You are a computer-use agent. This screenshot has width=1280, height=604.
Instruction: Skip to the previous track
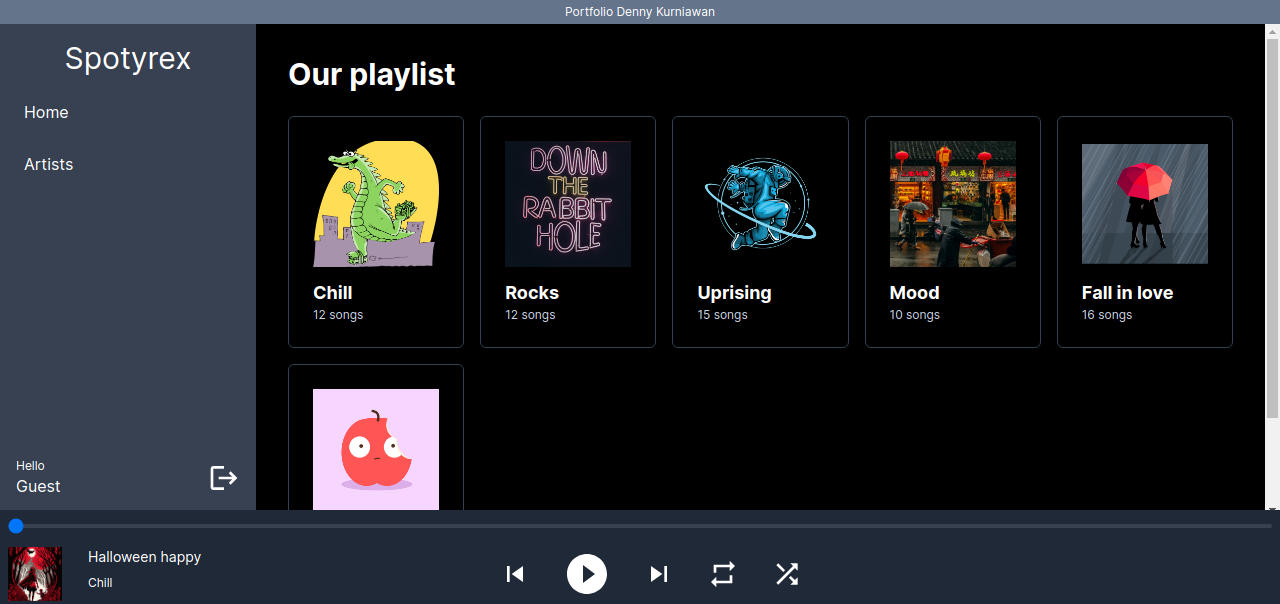pos(515,574)
